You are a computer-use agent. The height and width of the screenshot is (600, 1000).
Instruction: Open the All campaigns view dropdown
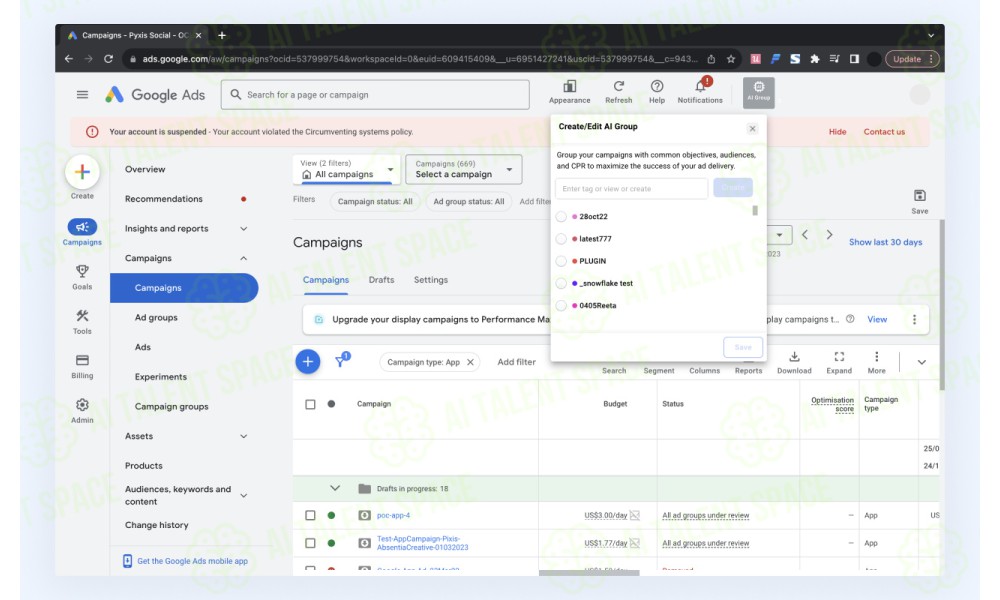tap(346, 170)
